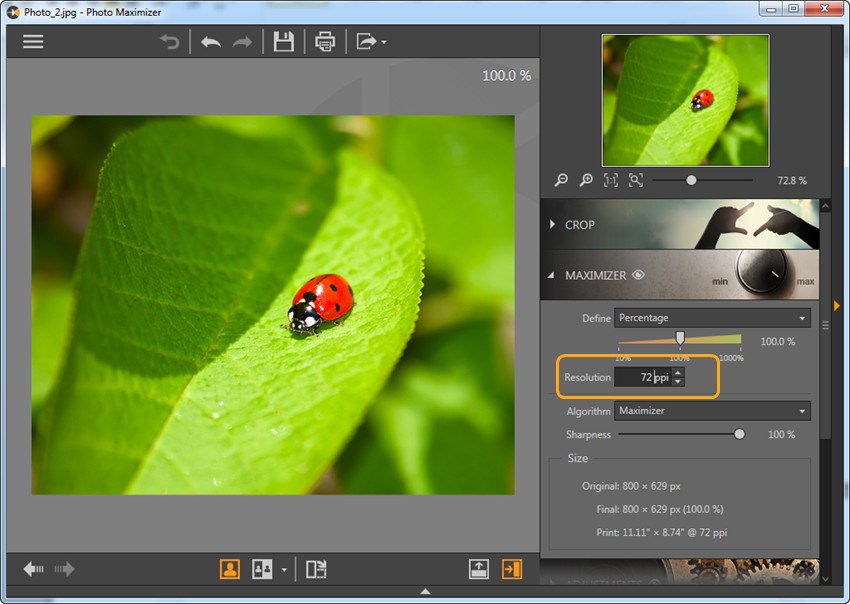Click the redo arrow icon
Screen dimensions: 850x604
coord(242,42)
